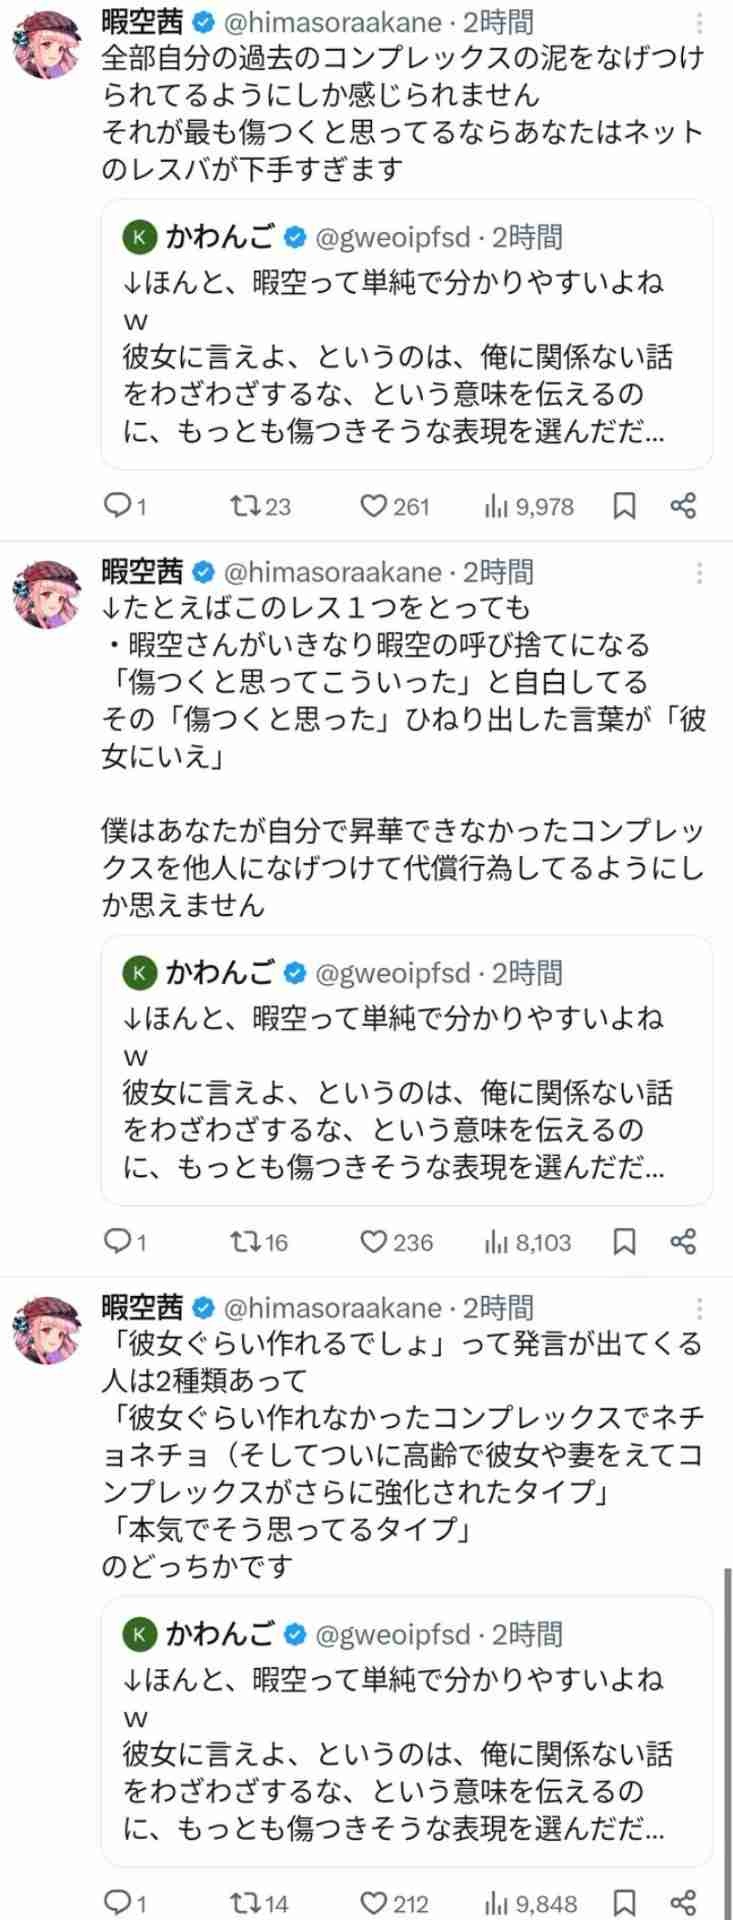This screenshot has height=1920, width=733.
Task: Open more options on second tweet
Action: tap(700, 573)
